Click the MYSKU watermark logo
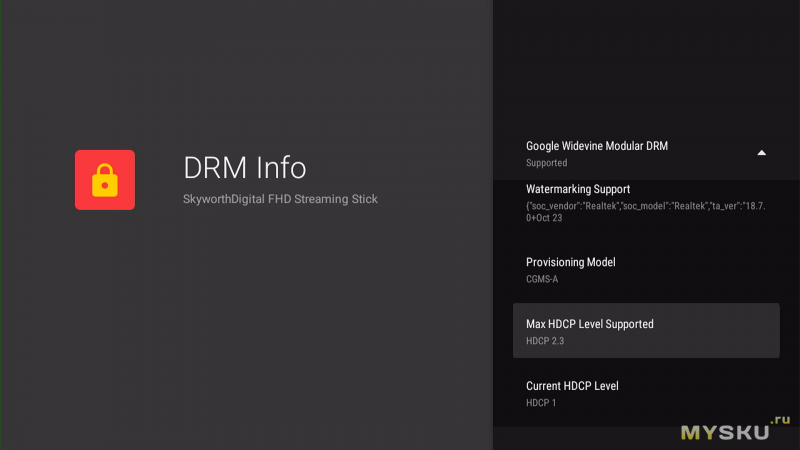This screenshot has width=800, height=450. (725, 432)
